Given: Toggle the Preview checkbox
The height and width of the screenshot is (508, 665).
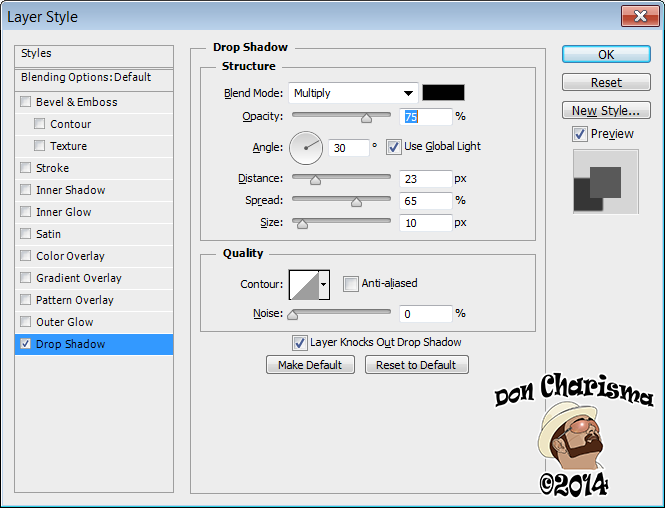Looking at the screenshot, I should [x=580, y=134].
